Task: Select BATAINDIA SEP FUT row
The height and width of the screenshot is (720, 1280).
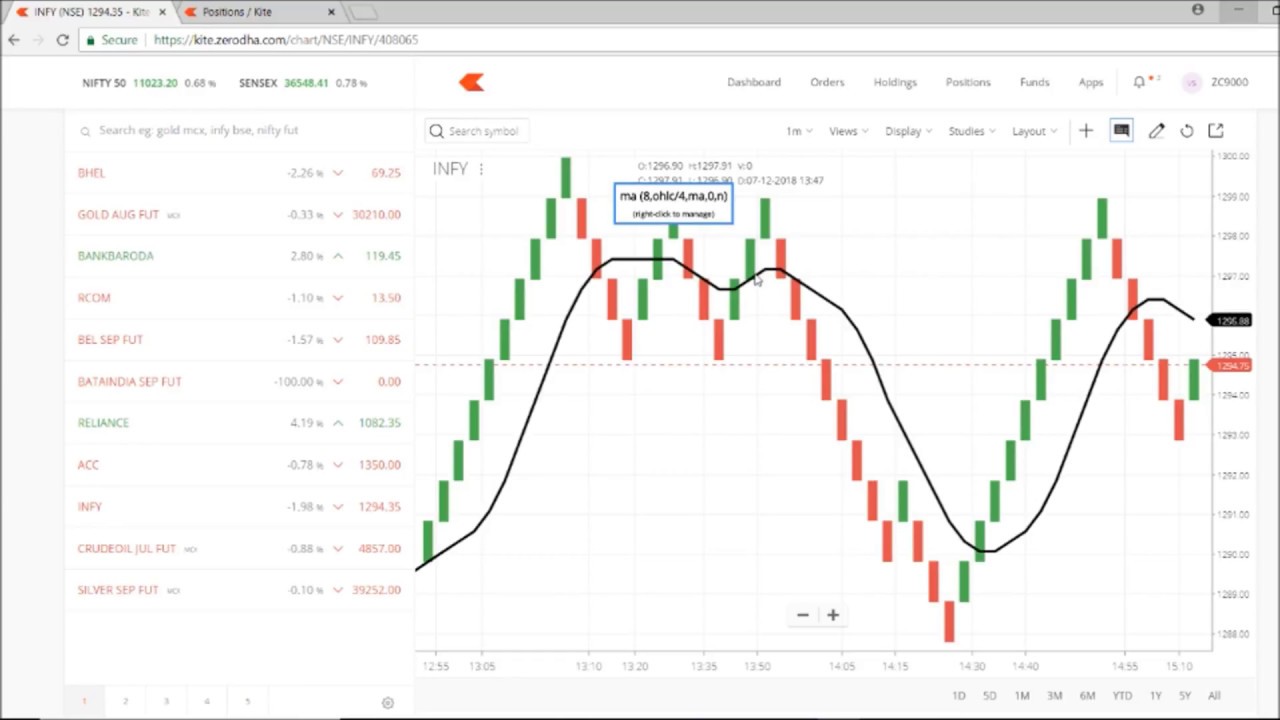Action: [x=240, y=382]
